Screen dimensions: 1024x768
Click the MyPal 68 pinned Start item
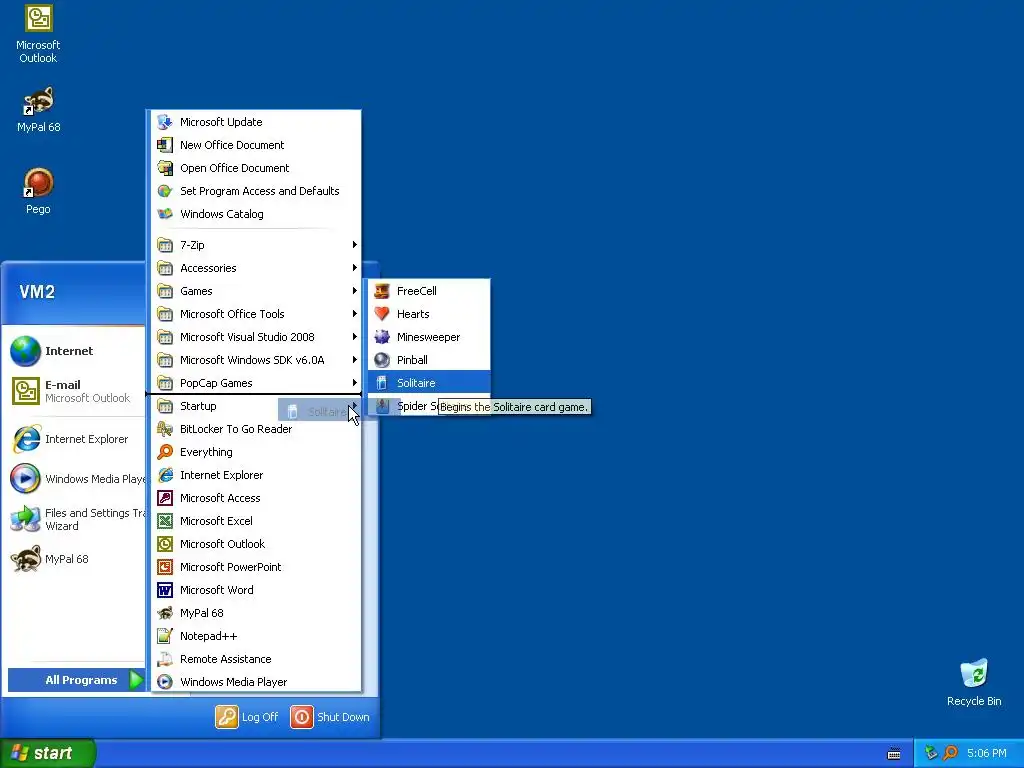click(74, 559)
